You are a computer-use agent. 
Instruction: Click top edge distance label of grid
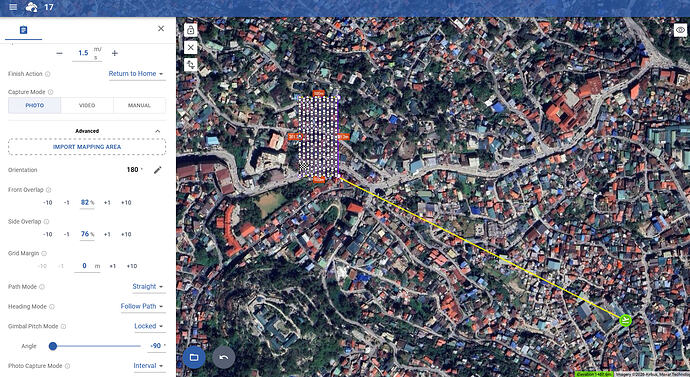tap(319, 93)
